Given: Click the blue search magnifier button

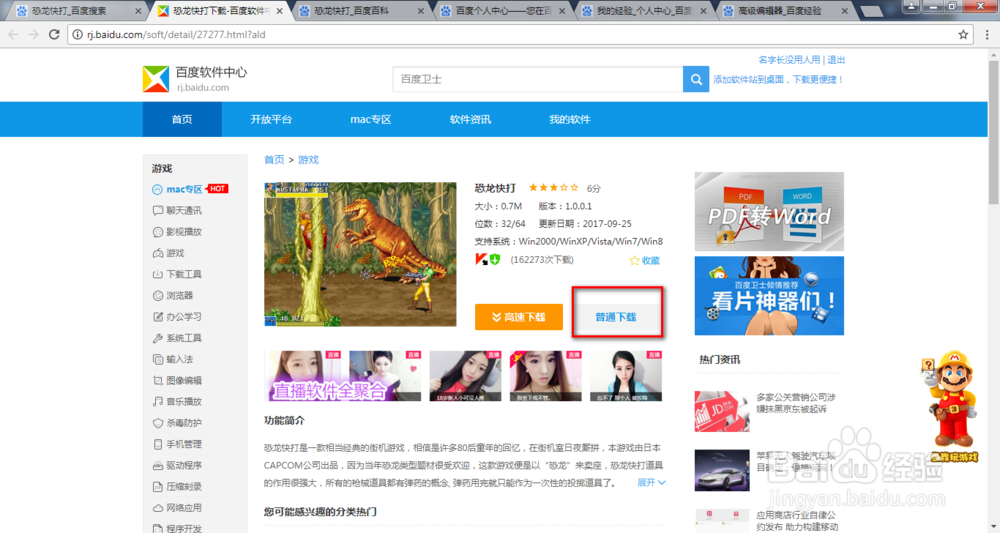Looking at the screenshot, I should (696, 79).
